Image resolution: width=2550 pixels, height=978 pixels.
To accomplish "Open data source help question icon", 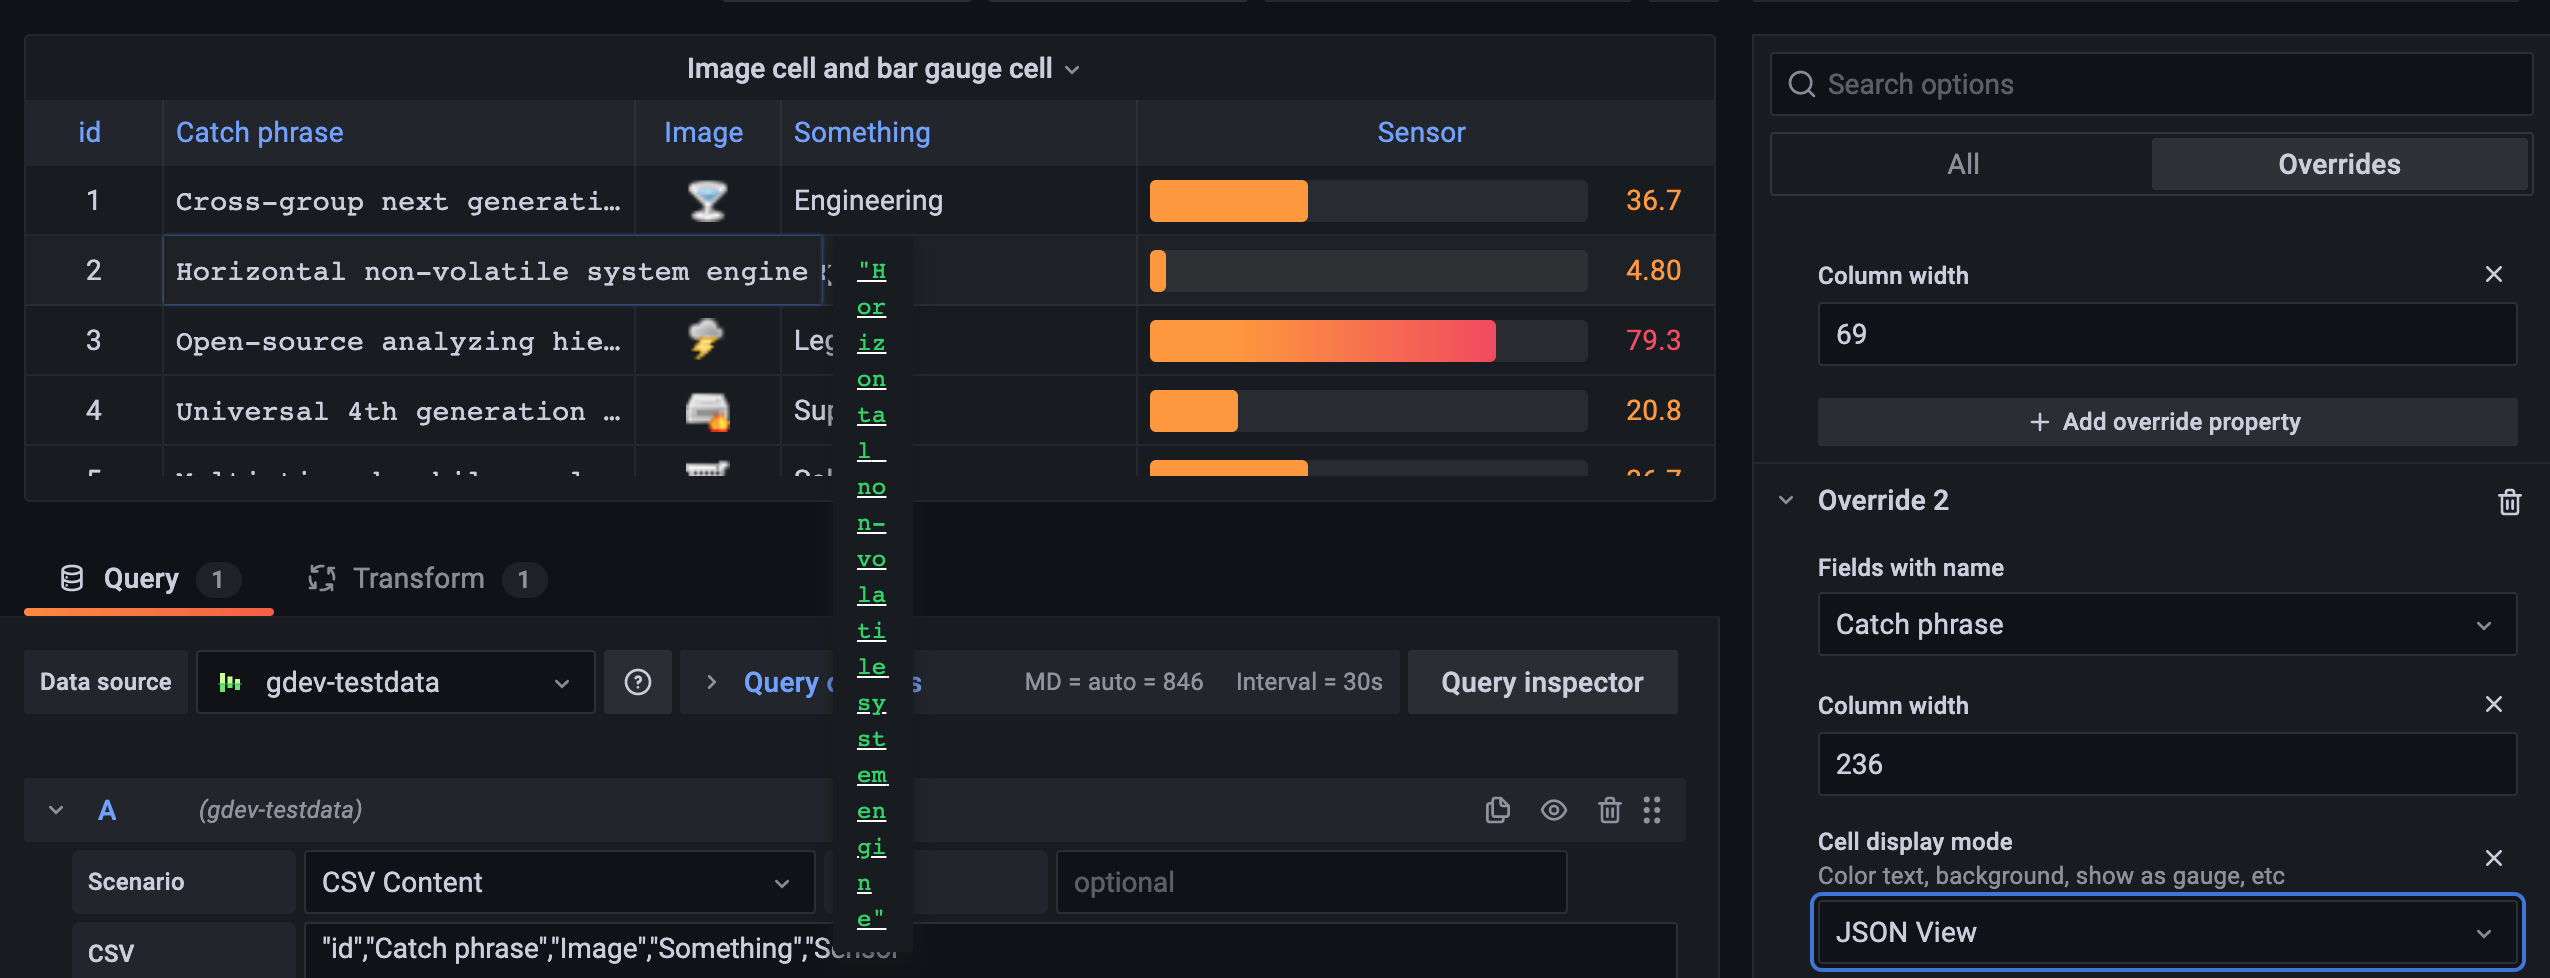I will tap(638, 682).
